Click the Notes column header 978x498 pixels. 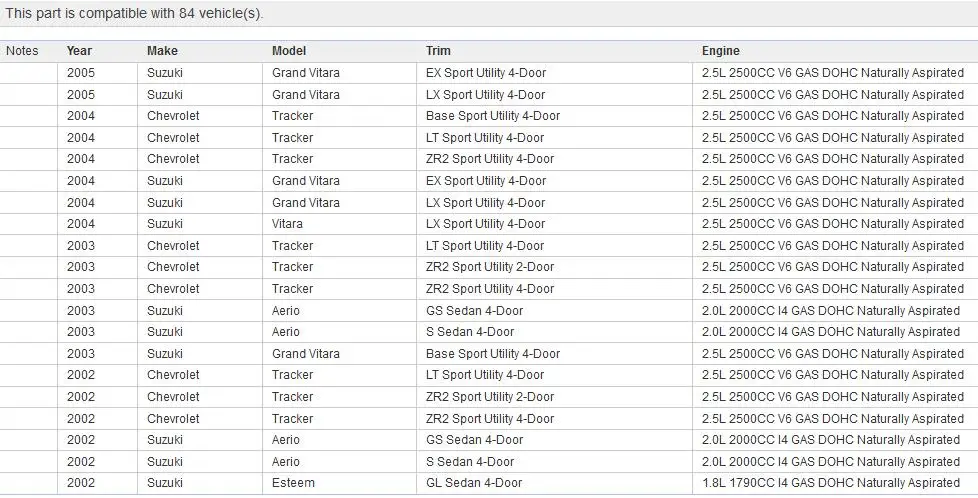[22, 51]
